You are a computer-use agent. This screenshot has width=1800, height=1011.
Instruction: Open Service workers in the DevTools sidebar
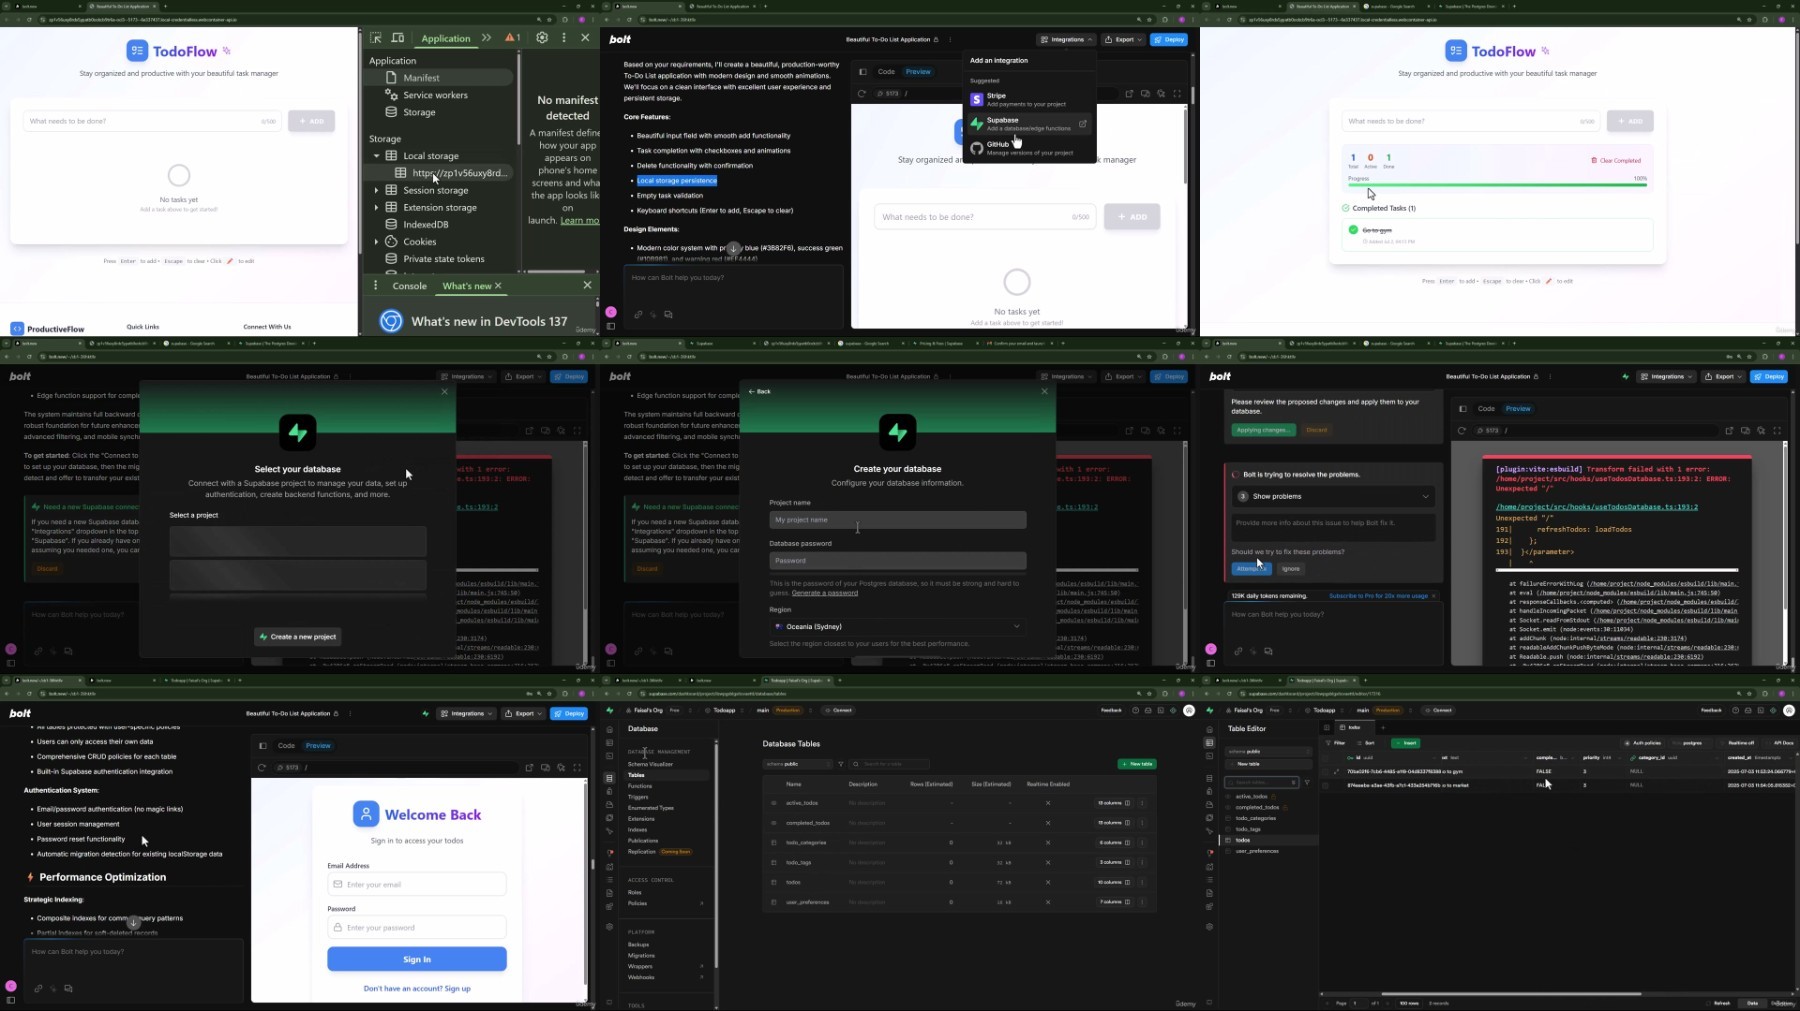[x=435, y=95]
